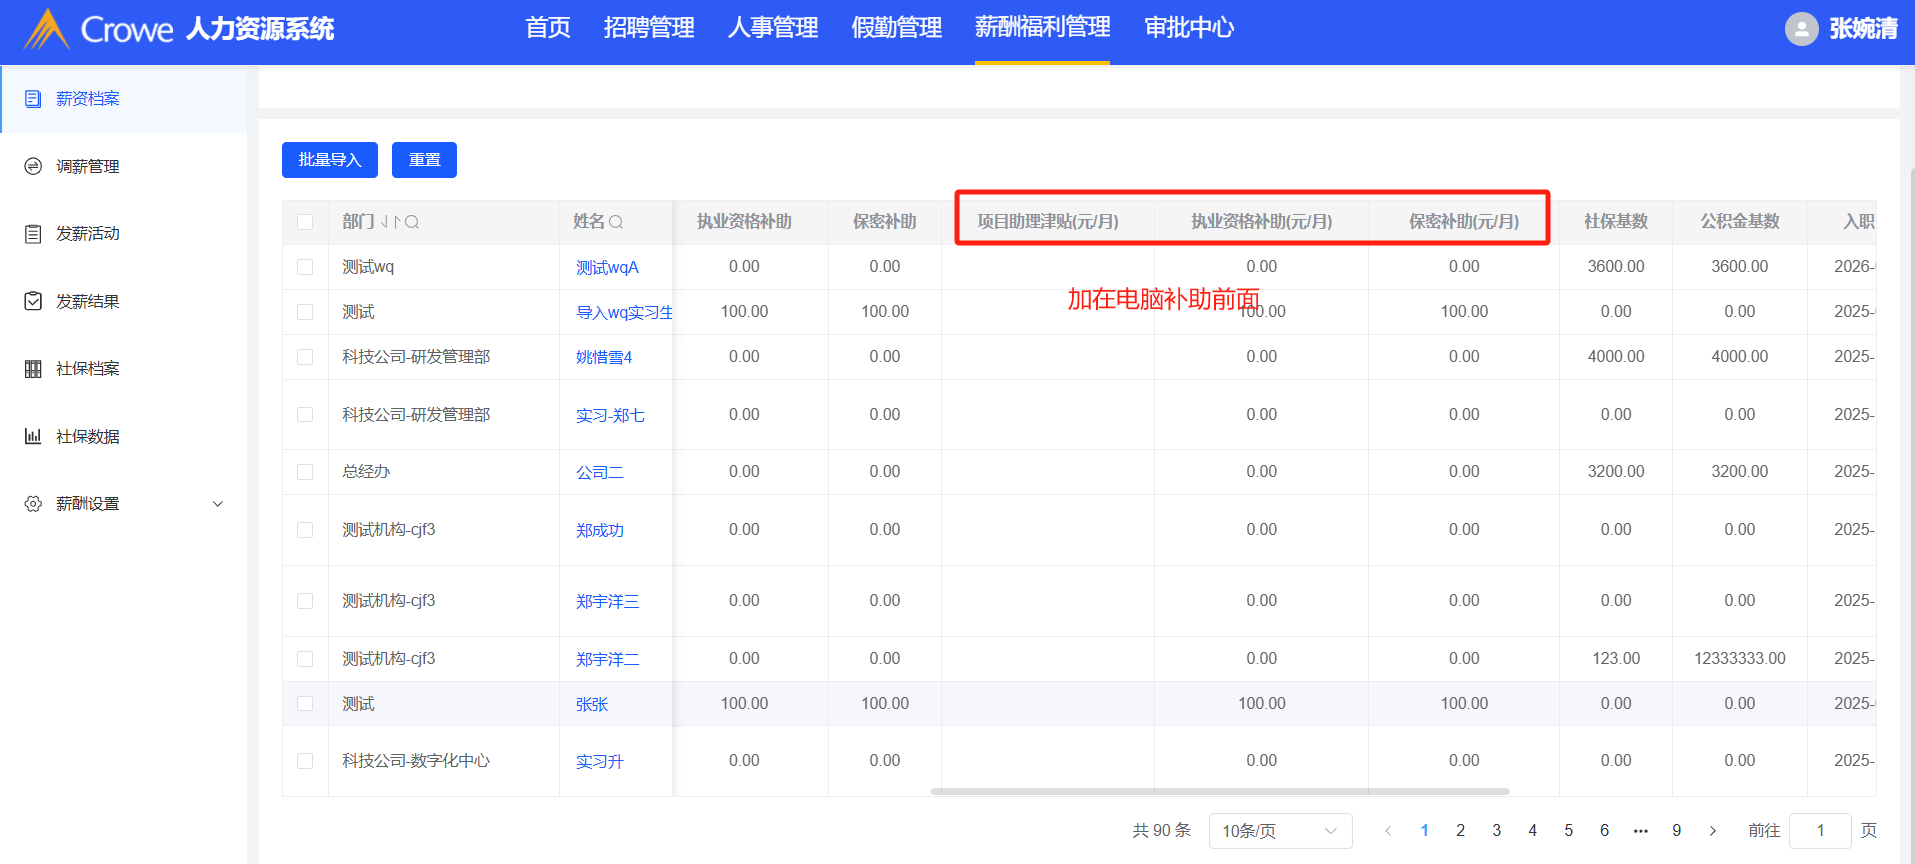Image resolution: width=1915 pixels, height=864 pixels.
Task: Check the row checkbox for 测试wq
Action: pyautogui.click(x=305, y=267)
